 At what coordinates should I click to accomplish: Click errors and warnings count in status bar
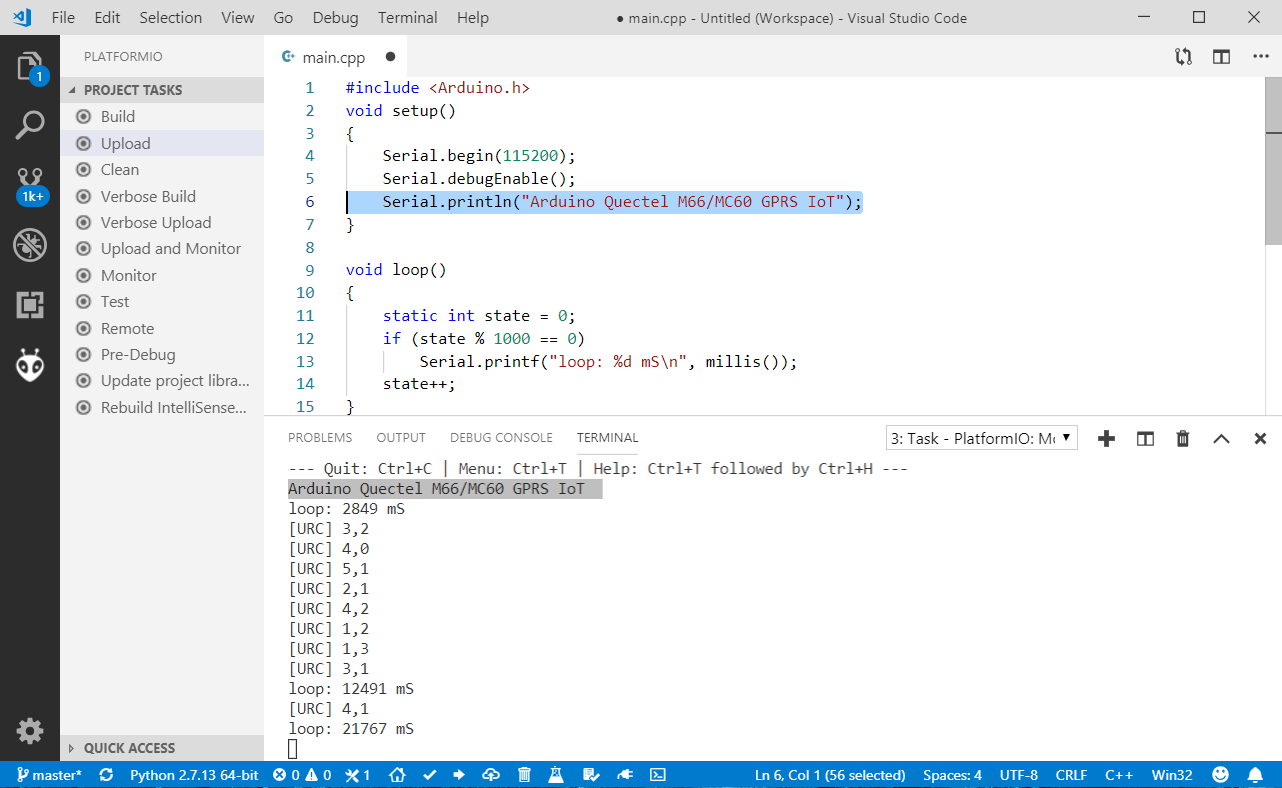(x=302, y=775)
